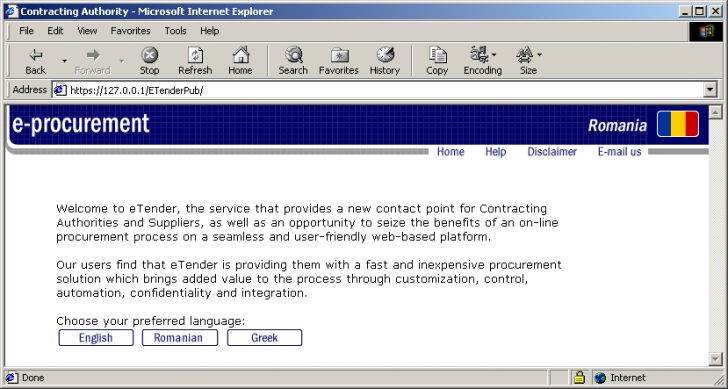Open the Search toolbar icon
Viewport: 728px width, 389px height.
tap(293, 55)
